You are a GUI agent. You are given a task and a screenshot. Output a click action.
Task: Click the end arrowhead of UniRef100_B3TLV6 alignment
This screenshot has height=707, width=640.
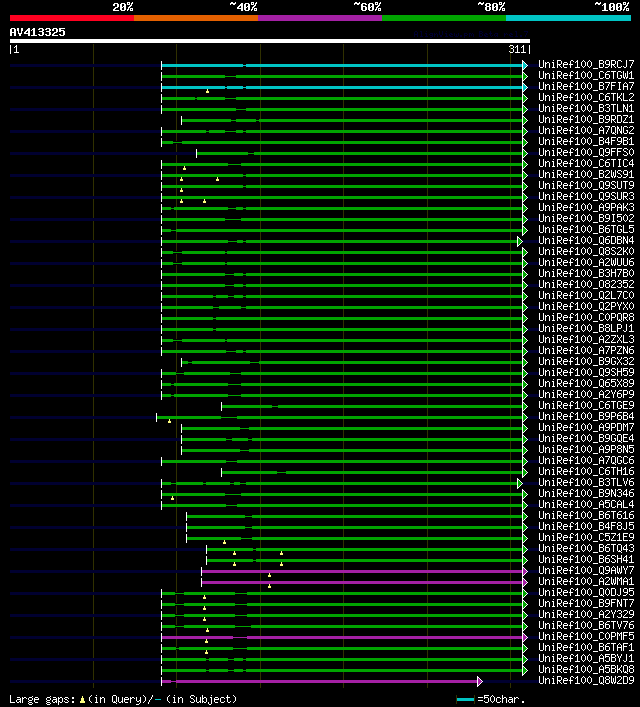520,483
